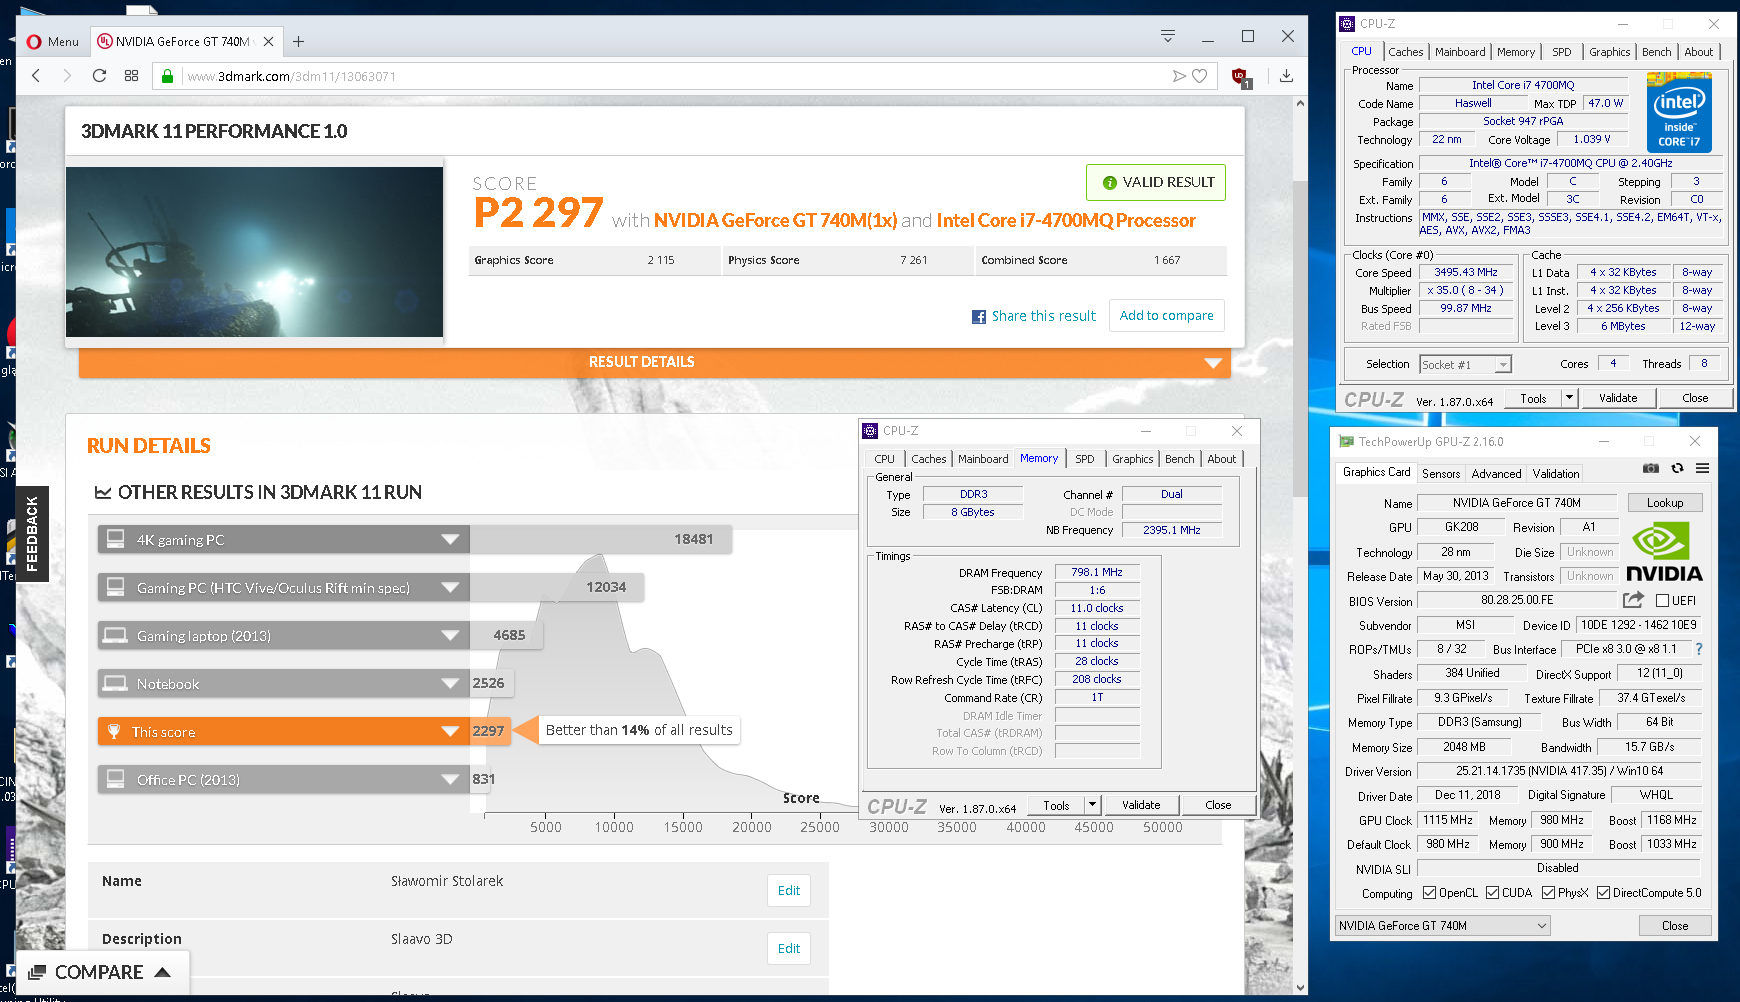Click the NVIDIA logo in GPU-Z
The width and height of the screenshot is (1740, 1002).
click(1664, 552)
